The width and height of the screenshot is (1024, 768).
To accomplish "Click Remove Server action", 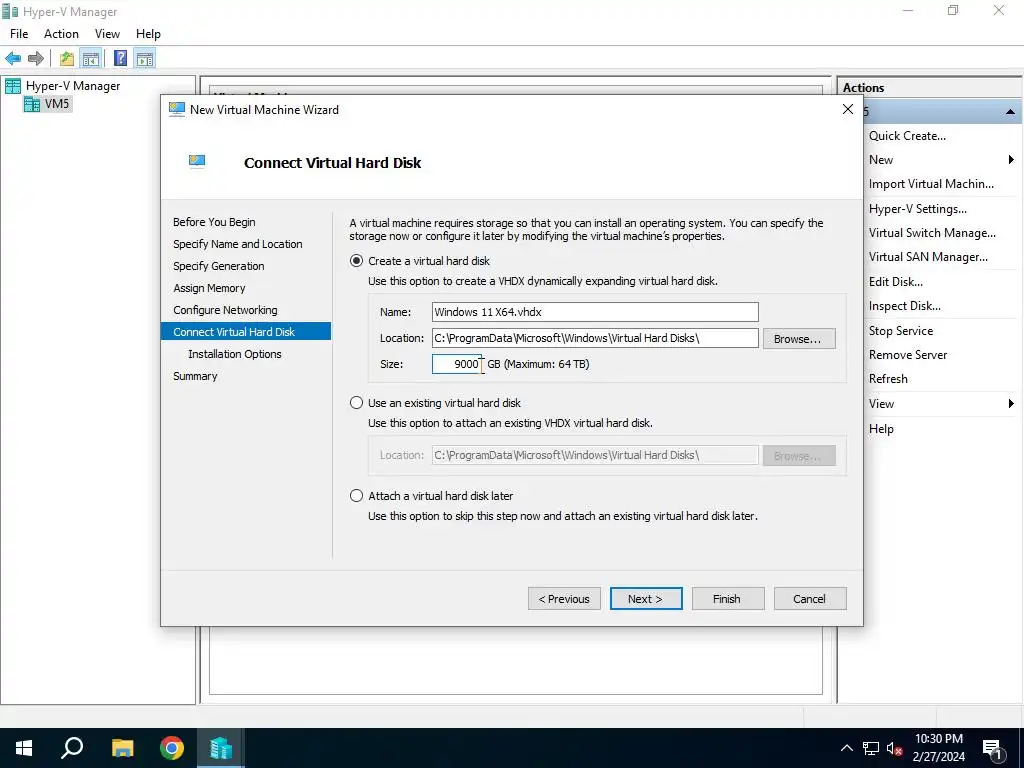I will tap(908, 355).
